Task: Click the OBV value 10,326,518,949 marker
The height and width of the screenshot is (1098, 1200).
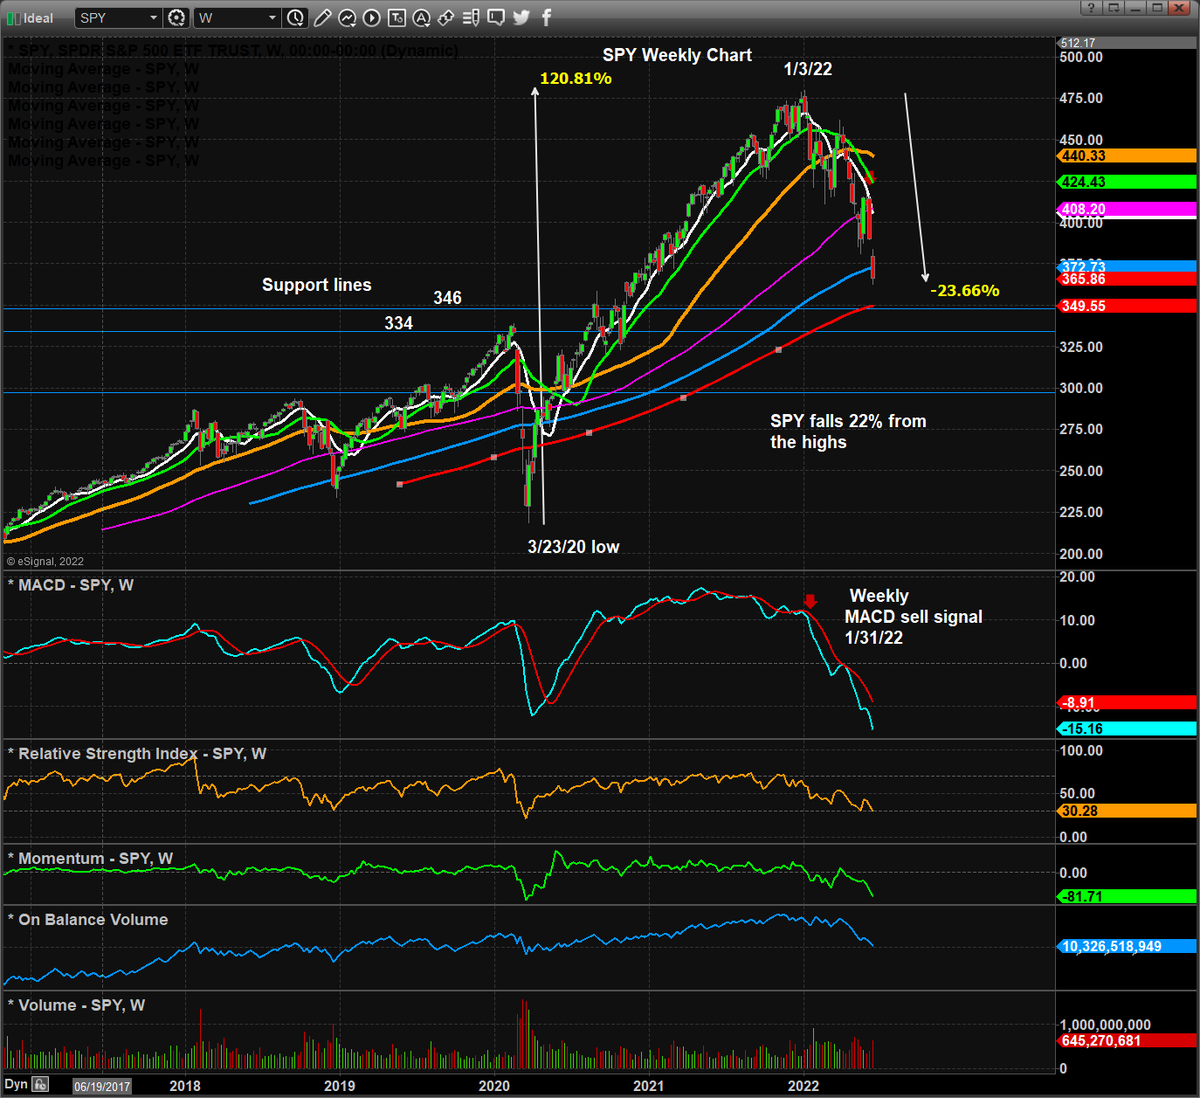Action: [x=1127, y=946]
